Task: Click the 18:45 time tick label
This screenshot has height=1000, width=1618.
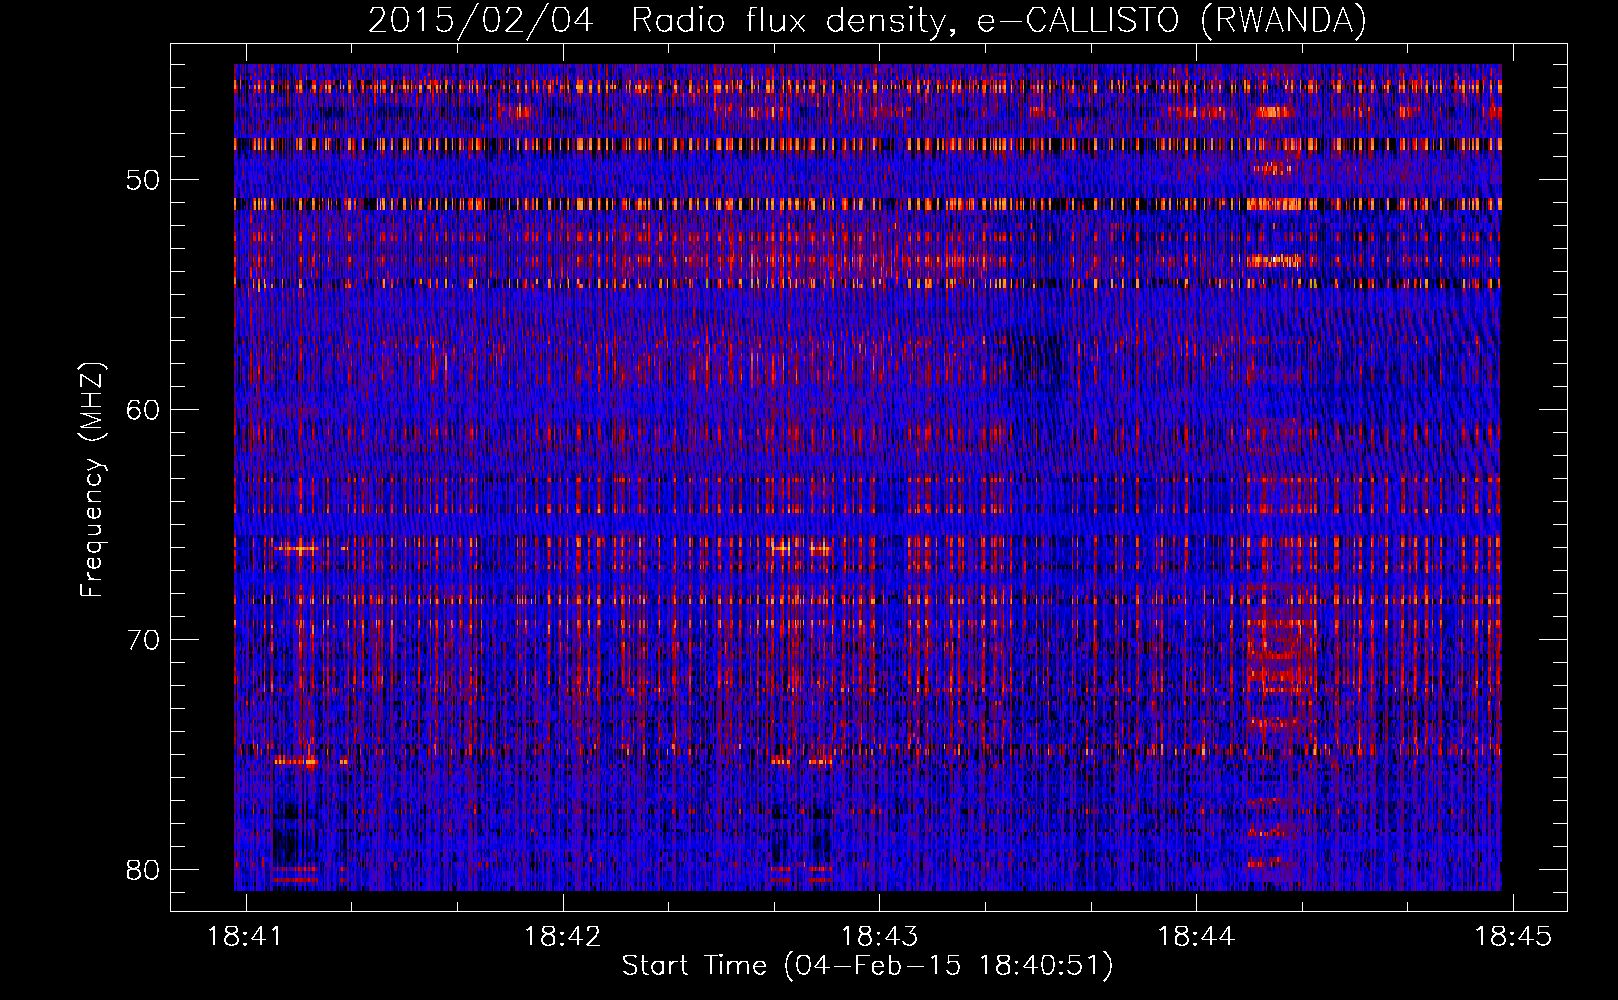Action: pos(1513,936)
